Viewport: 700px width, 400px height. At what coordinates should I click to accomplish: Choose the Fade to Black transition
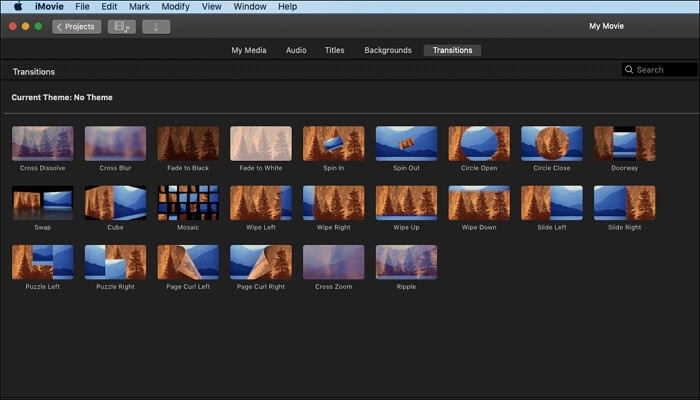click(x=188, y=143)
